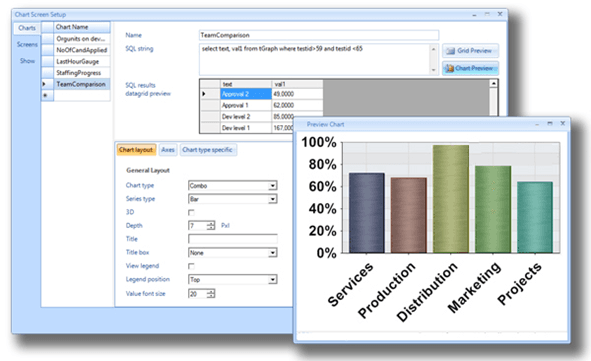Click the row selector arrow beside Approval 2
This screenshot has width=591, height=361.
tap(204, 94)
